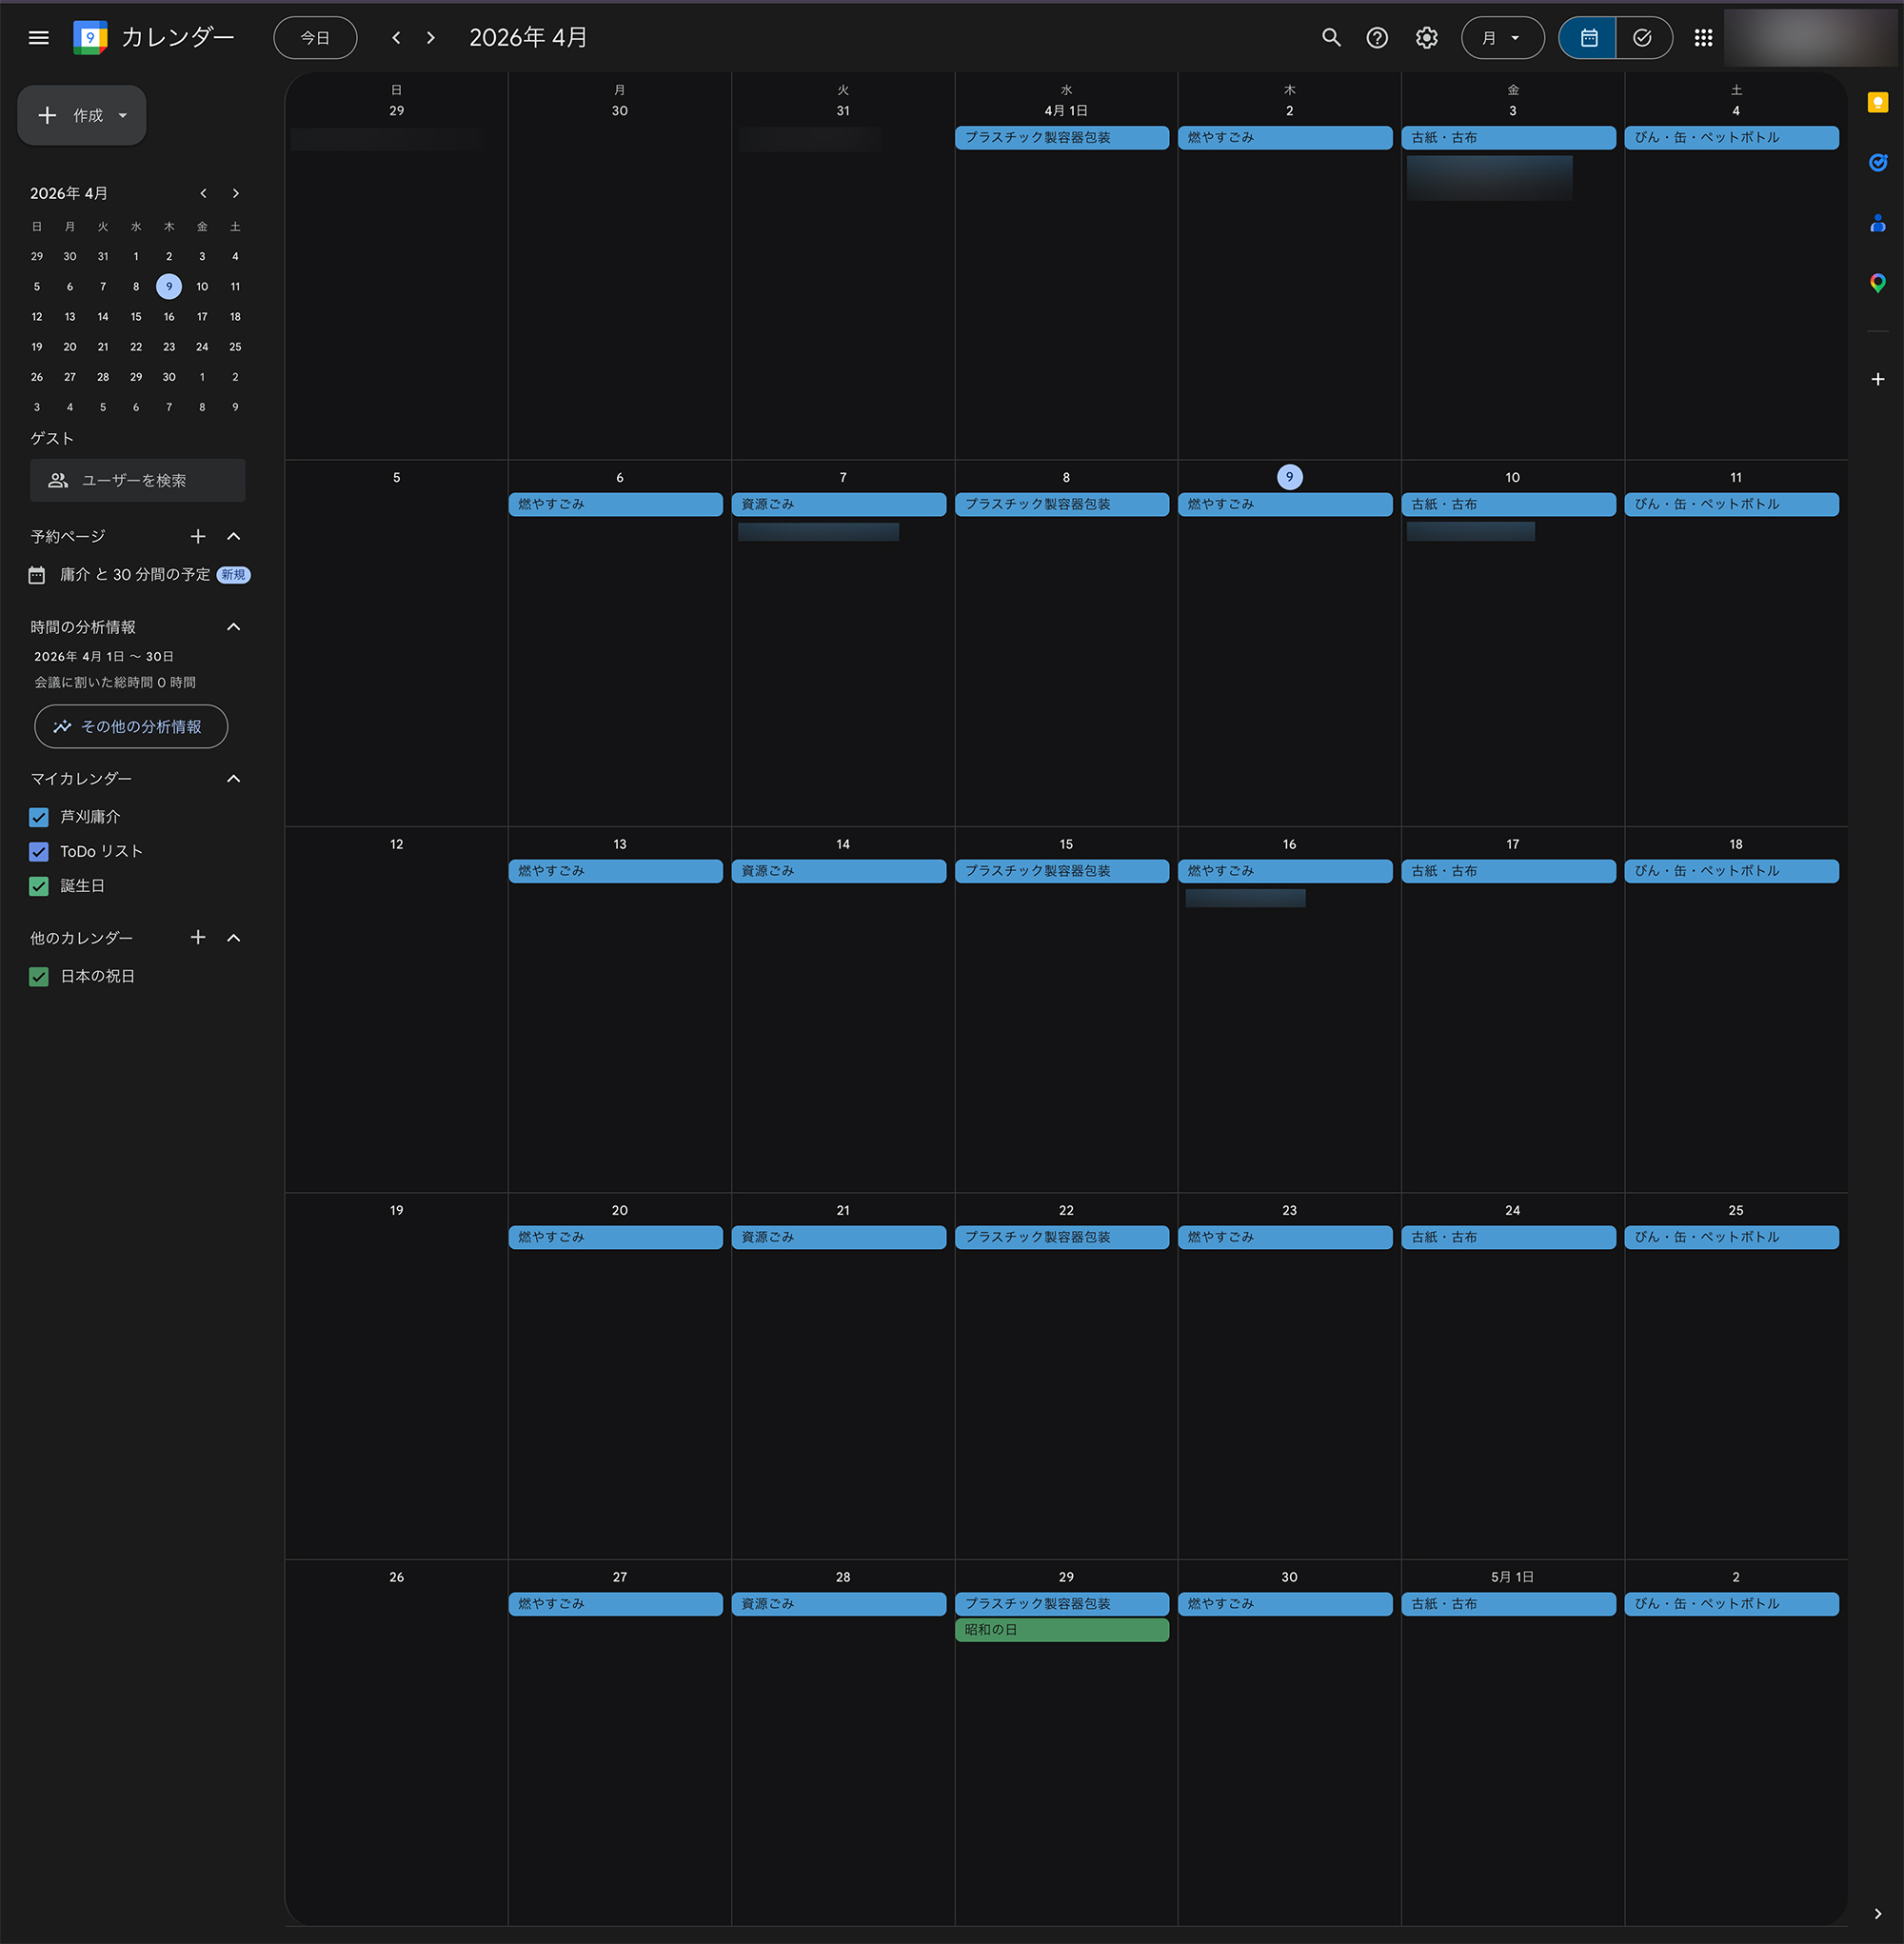Switch to Tasks view toggle
This screenshot has width=1904, height=1944.
click(x=1642, y=38)
